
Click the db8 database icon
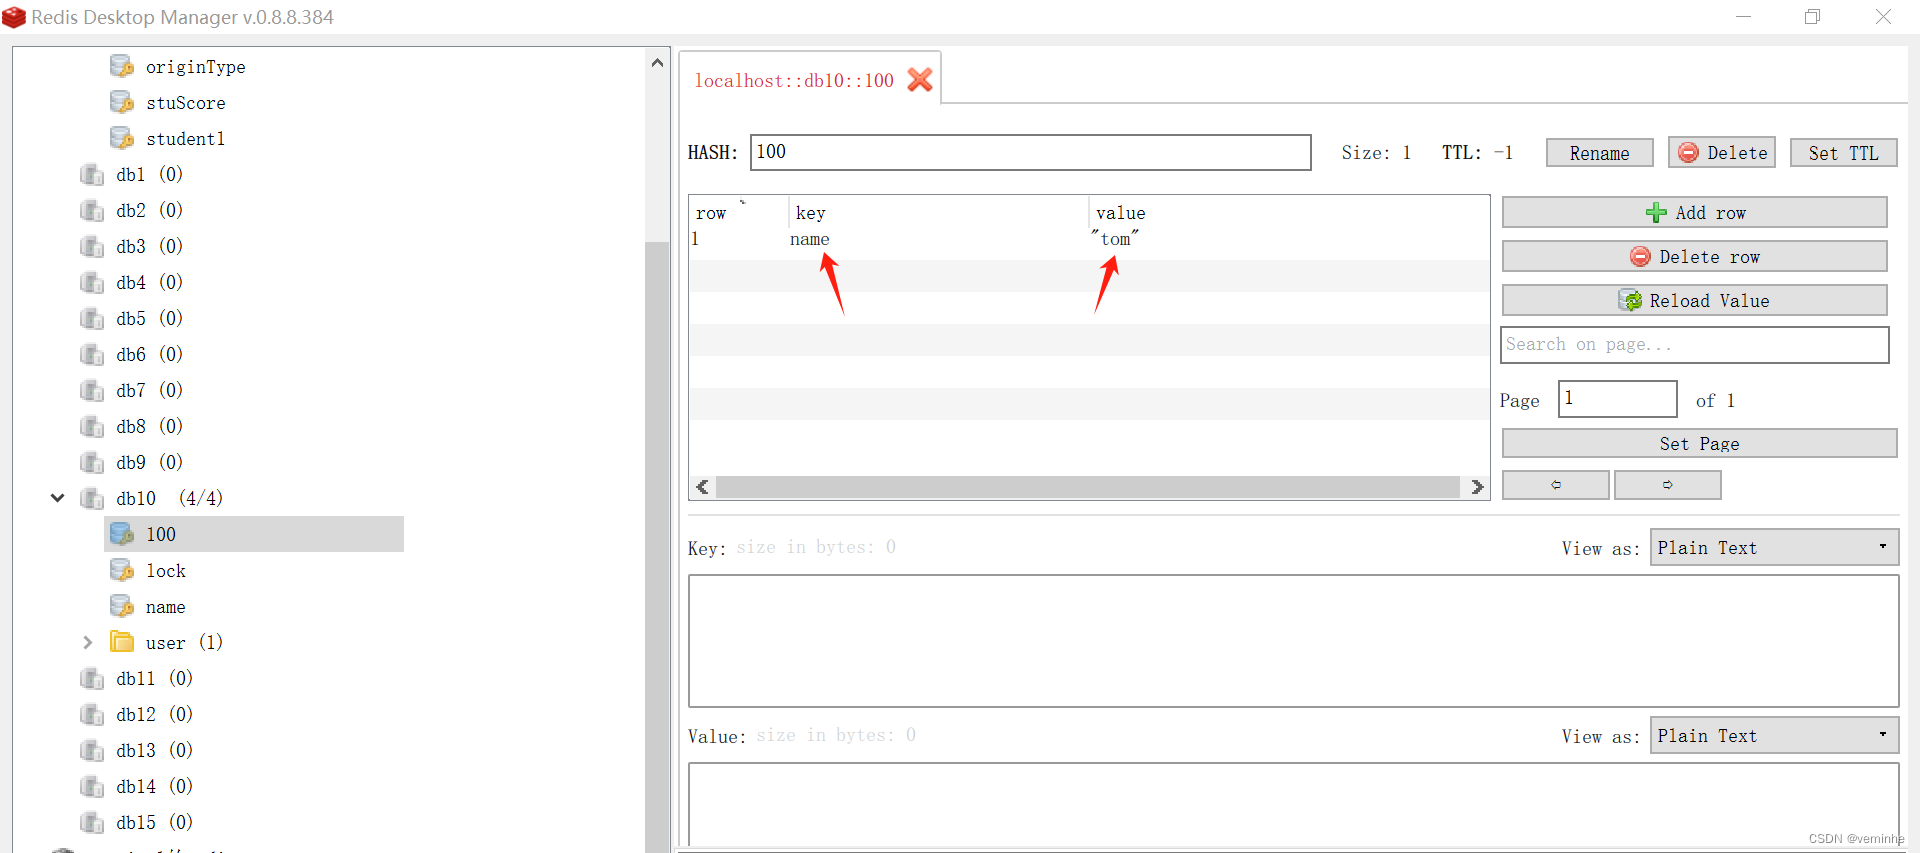92,426
